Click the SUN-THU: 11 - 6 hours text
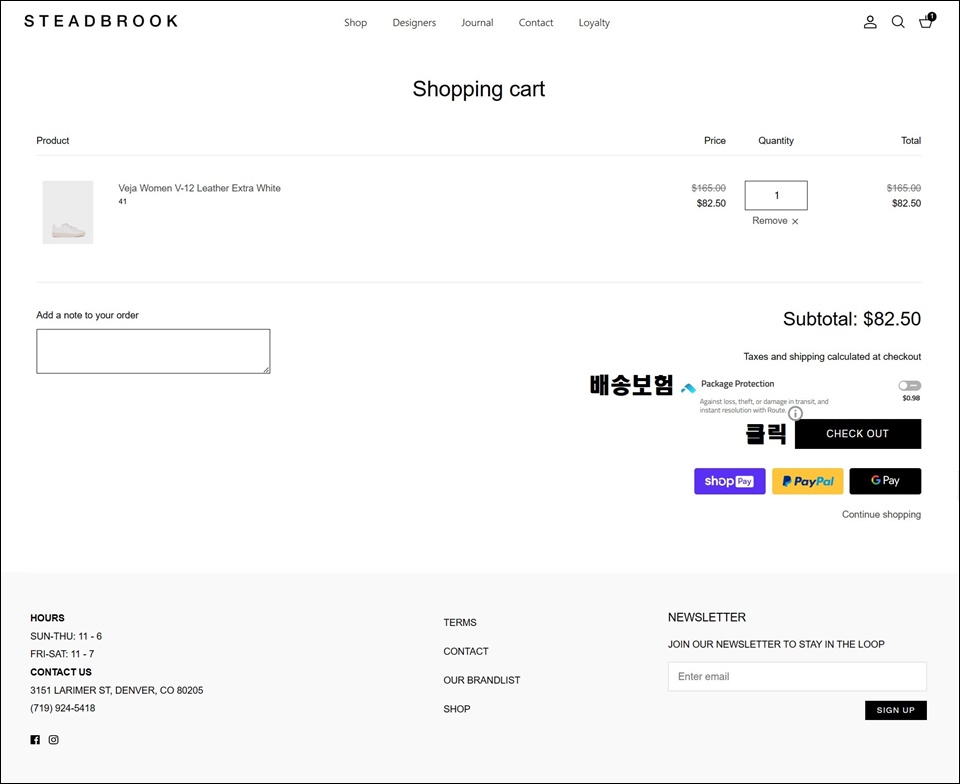The height and width of the screenshot is (784, 960). pyautogui.click(x=66, y=637)
